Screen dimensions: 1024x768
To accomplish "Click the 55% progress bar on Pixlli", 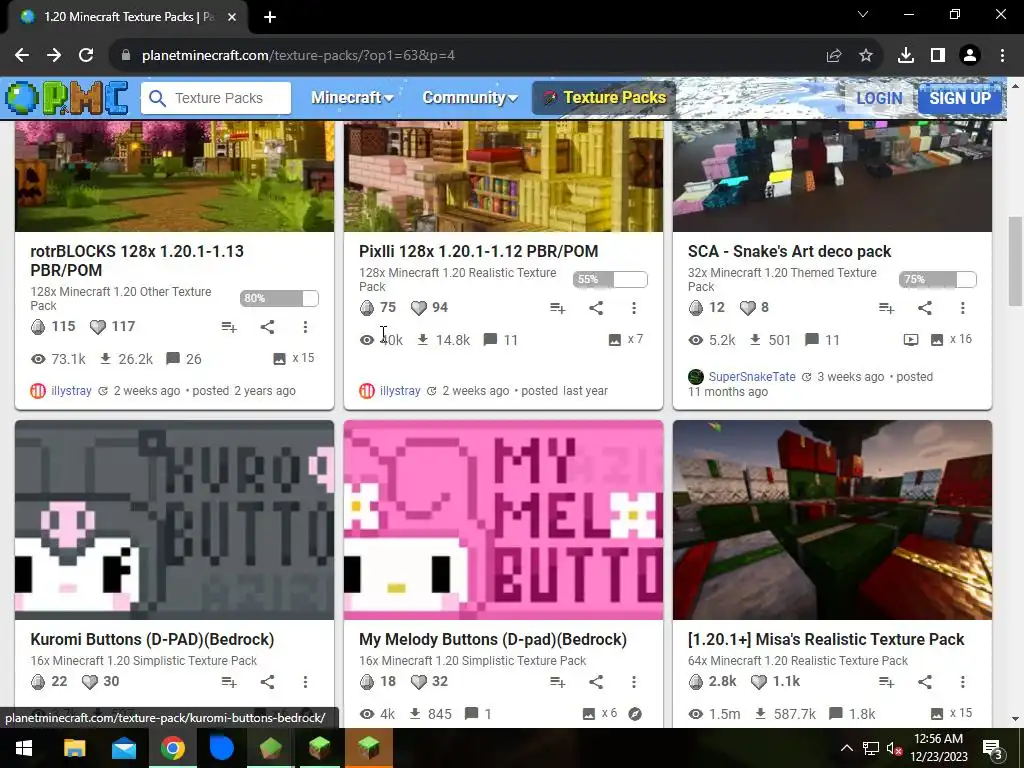I will coord(610,280).
